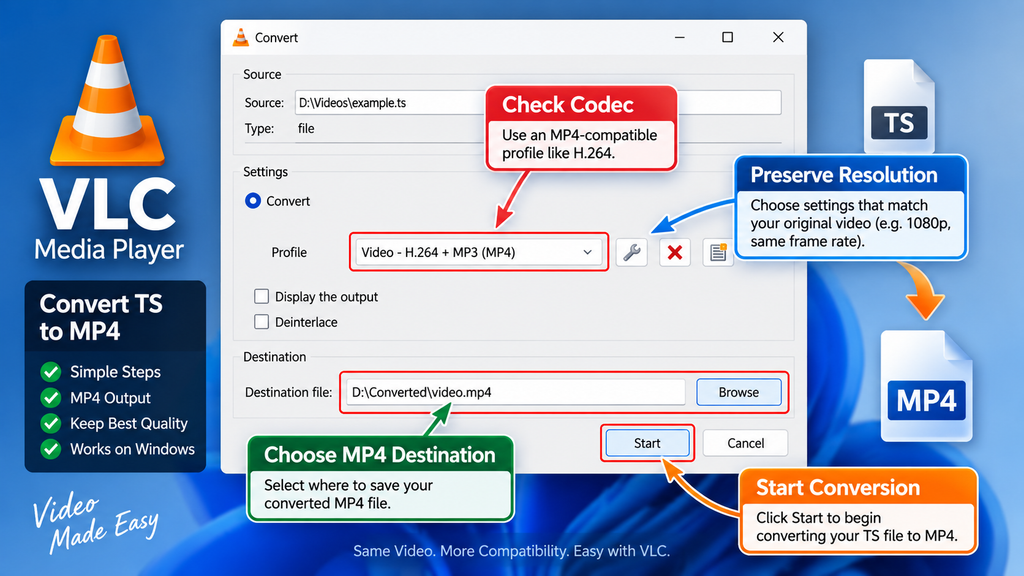The image size is (1024, 576).
Task: Enable Display the output checkbox
Action: pyautogui.click(x=261, y=296)
